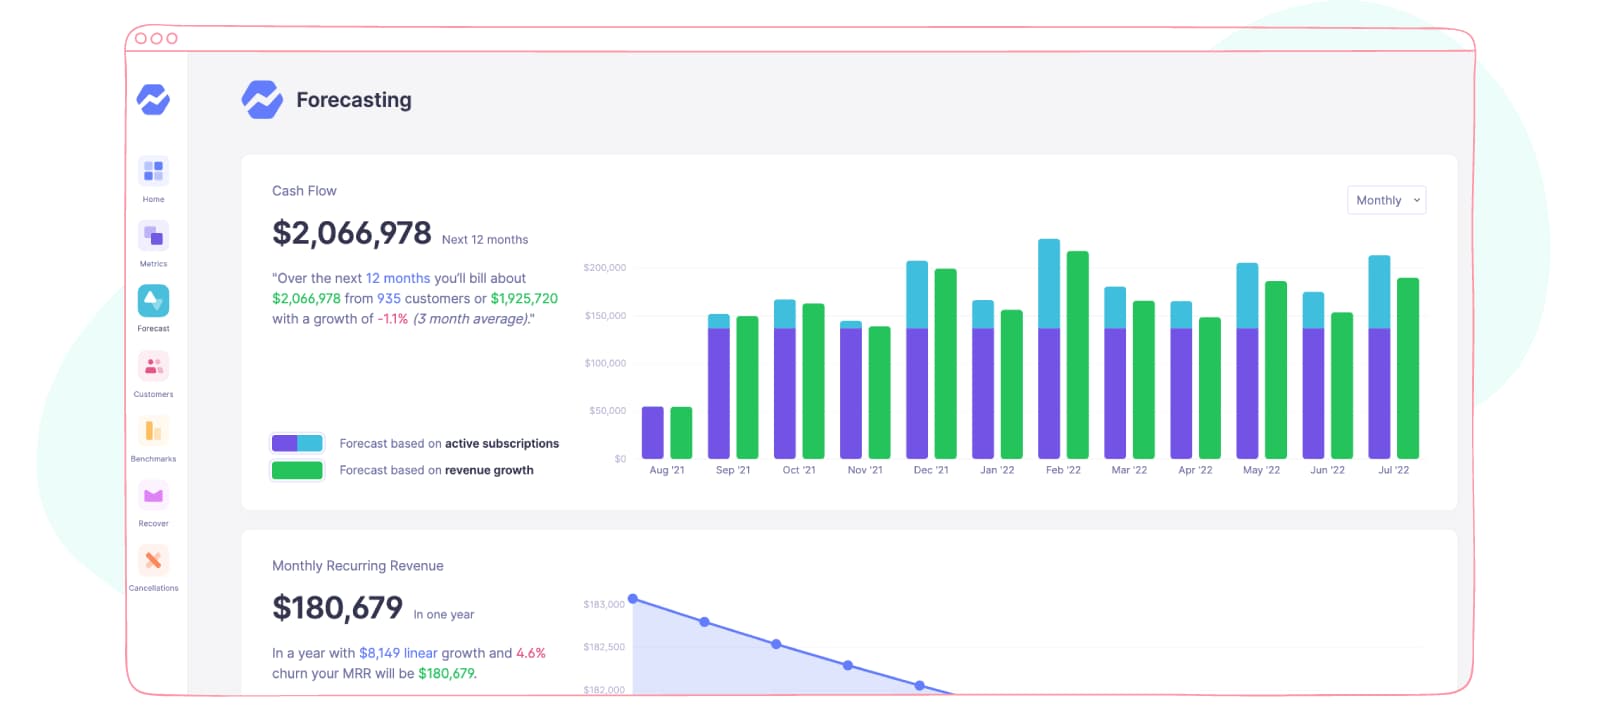The image size is (1600, 720).
Task: Open the Customers sidebar icon
Action: (153, 366)
